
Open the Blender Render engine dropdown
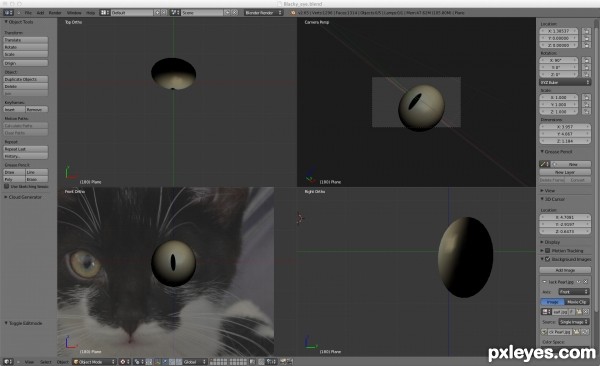[x=263, y=13]
